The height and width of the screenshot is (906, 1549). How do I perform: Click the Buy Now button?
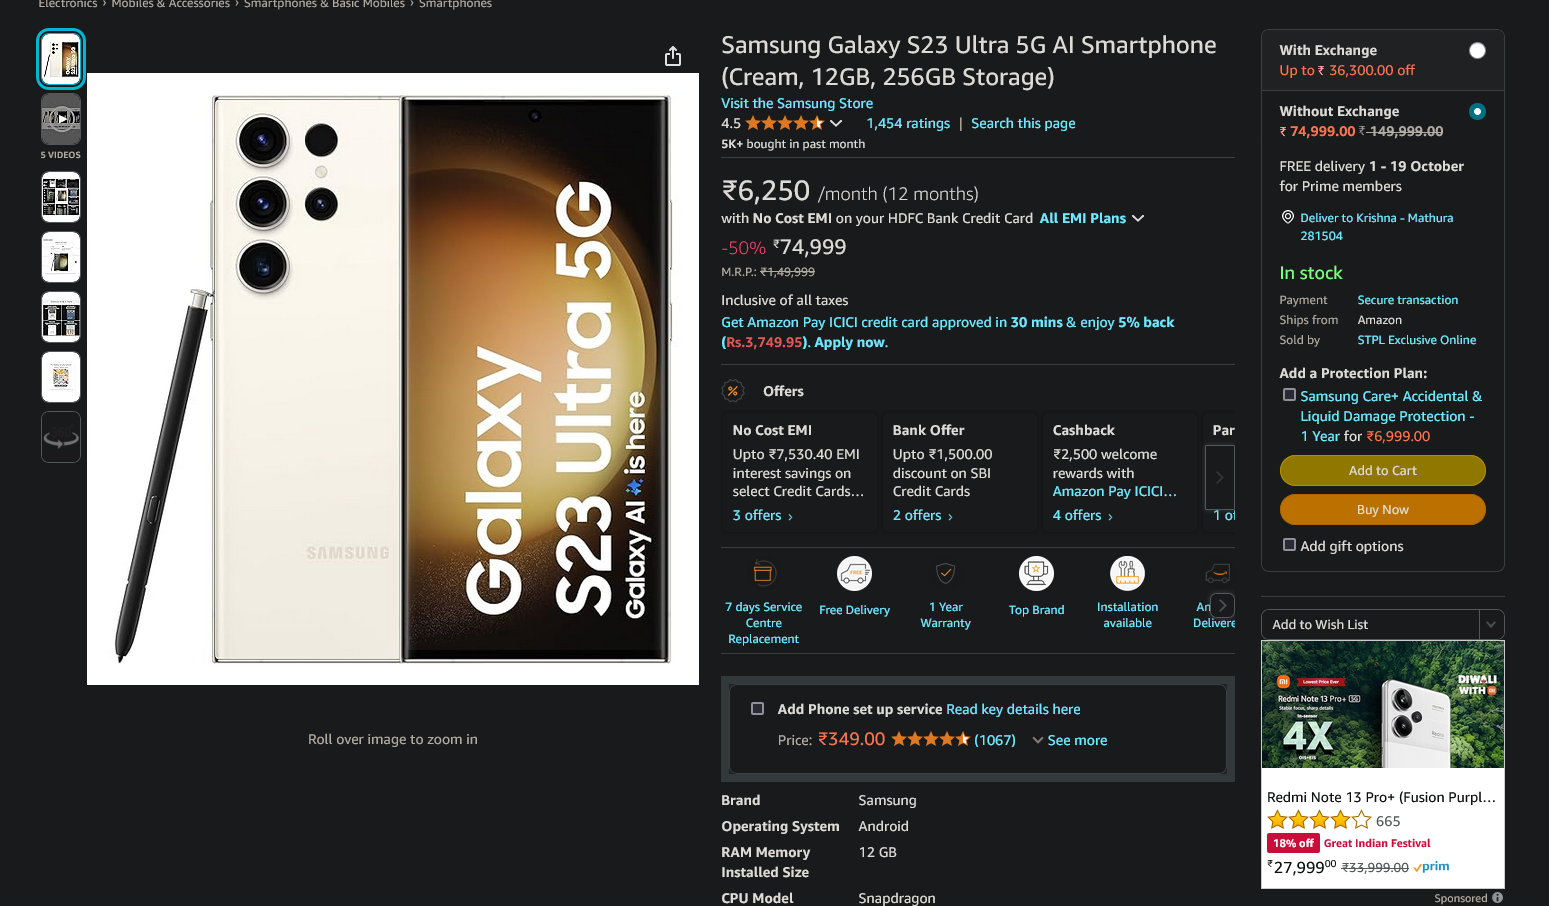(1382, 509)
